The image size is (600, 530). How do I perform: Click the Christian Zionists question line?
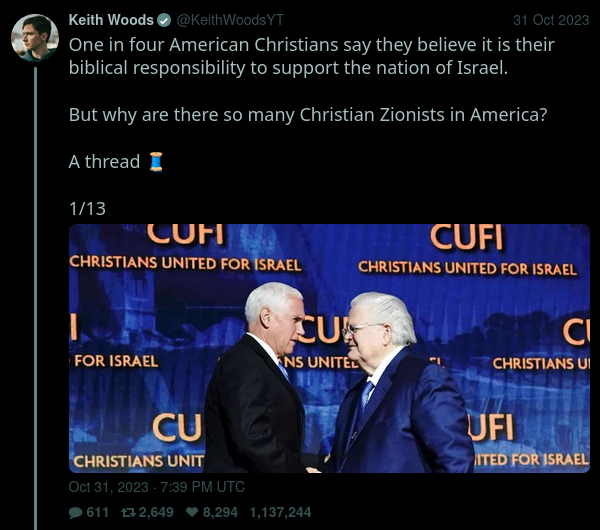click(x=308, y=114)
